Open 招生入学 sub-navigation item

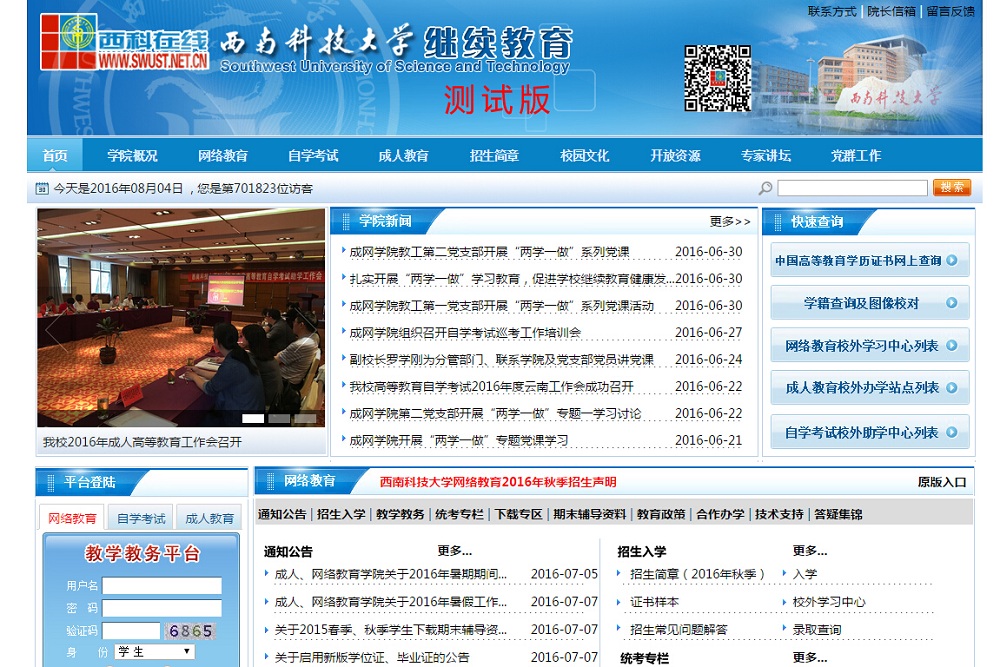coord(341,514)
